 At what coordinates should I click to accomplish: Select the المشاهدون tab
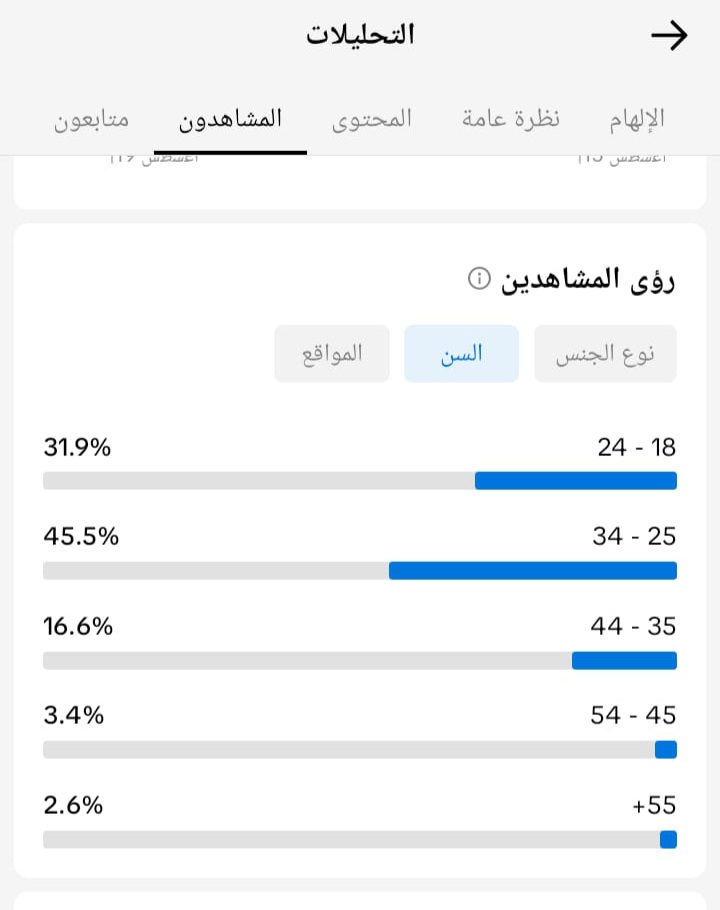pos(230,120)
